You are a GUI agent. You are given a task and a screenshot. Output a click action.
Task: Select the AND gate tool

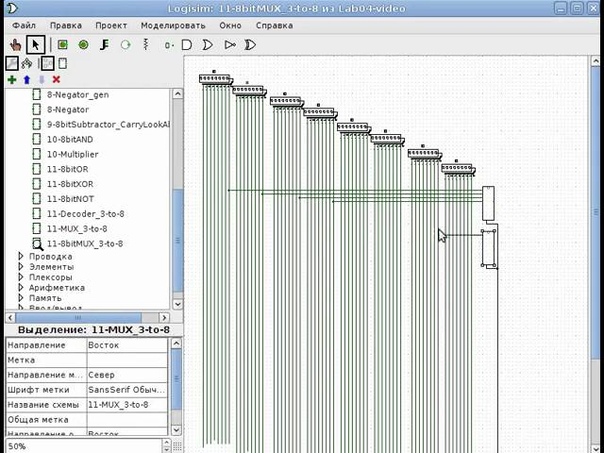coord(187,45)
